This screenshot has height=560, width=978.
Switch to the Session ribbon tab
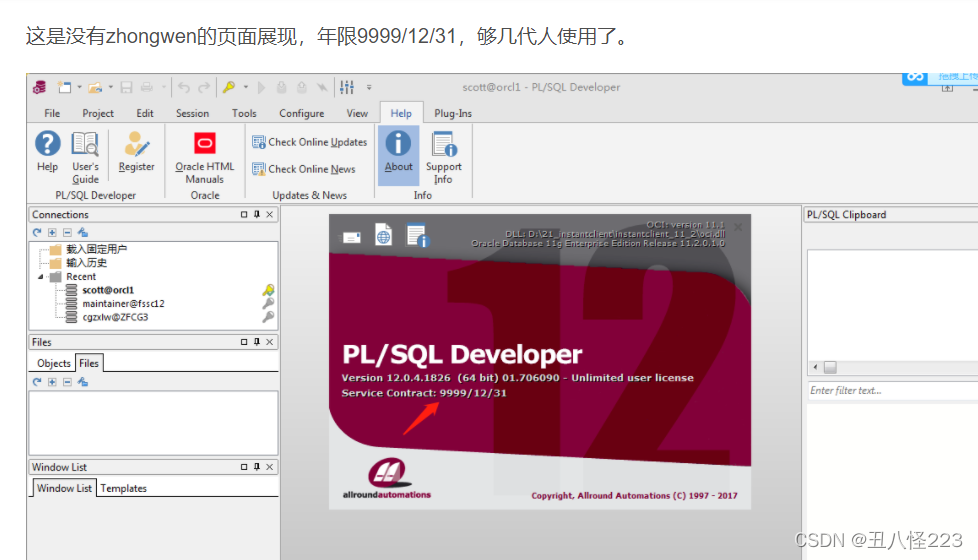192,113
